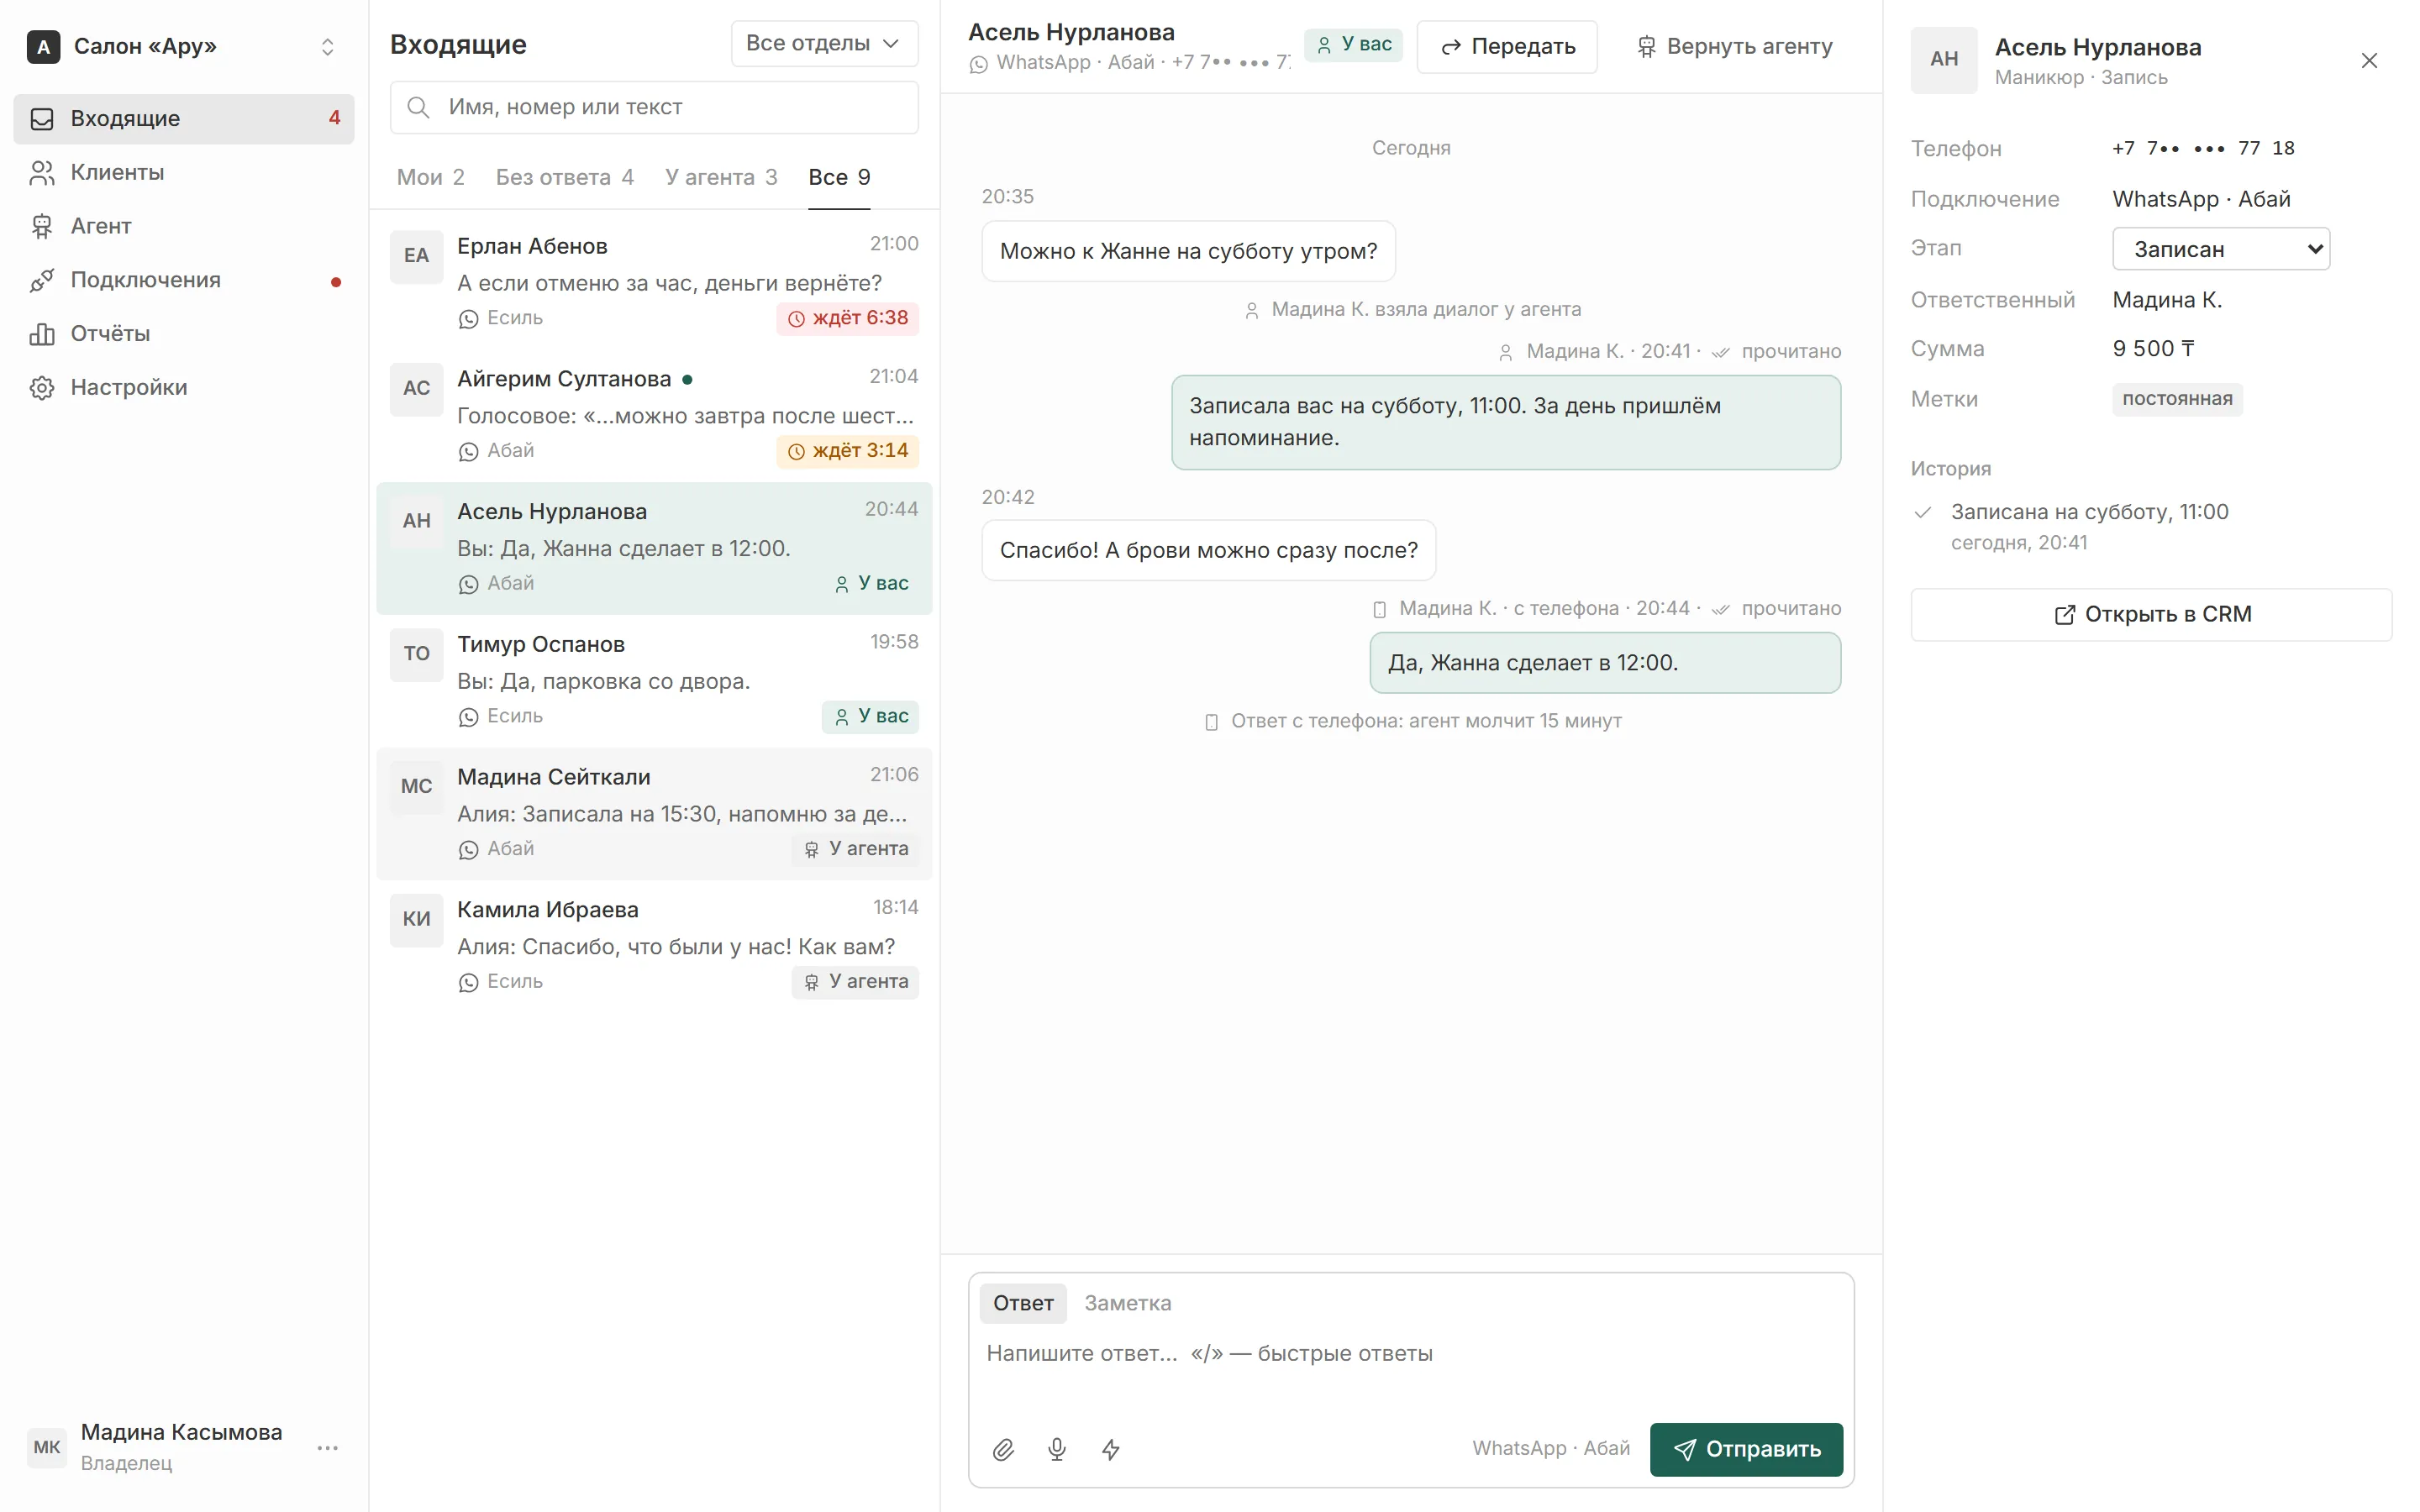Open the Мадина Сейткали conversation
Screen dimensions: 2420x1512
tap(654, 813)
